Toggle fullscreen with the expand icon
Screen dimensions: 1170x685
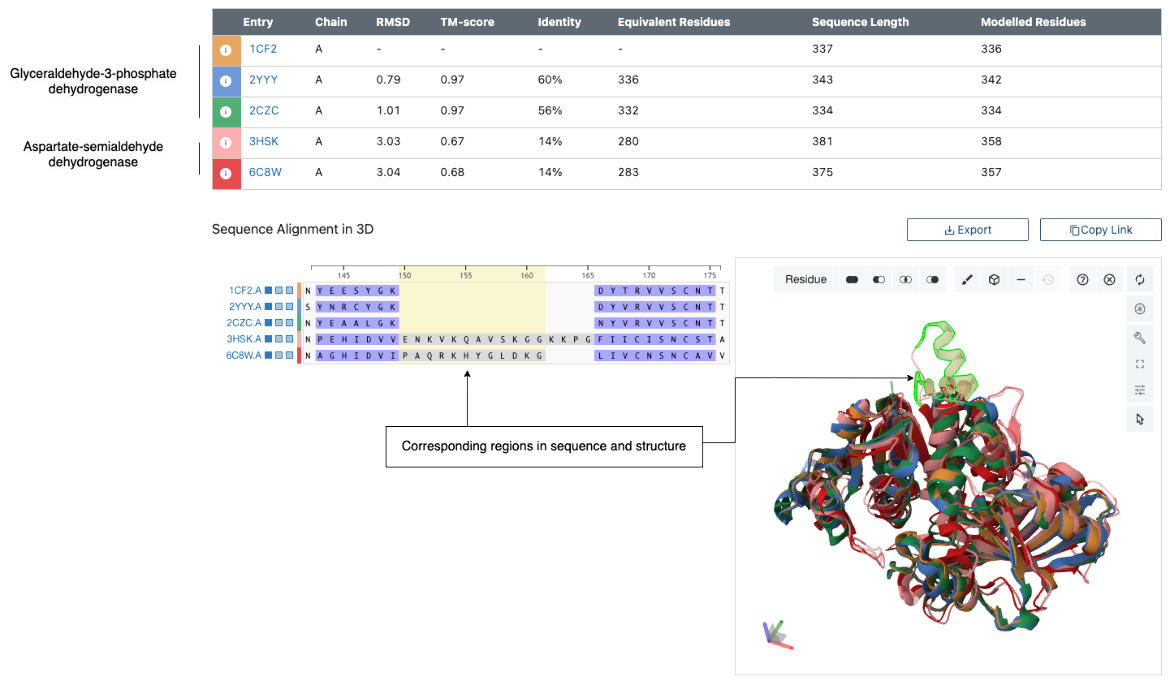(x=1140, y=363)
